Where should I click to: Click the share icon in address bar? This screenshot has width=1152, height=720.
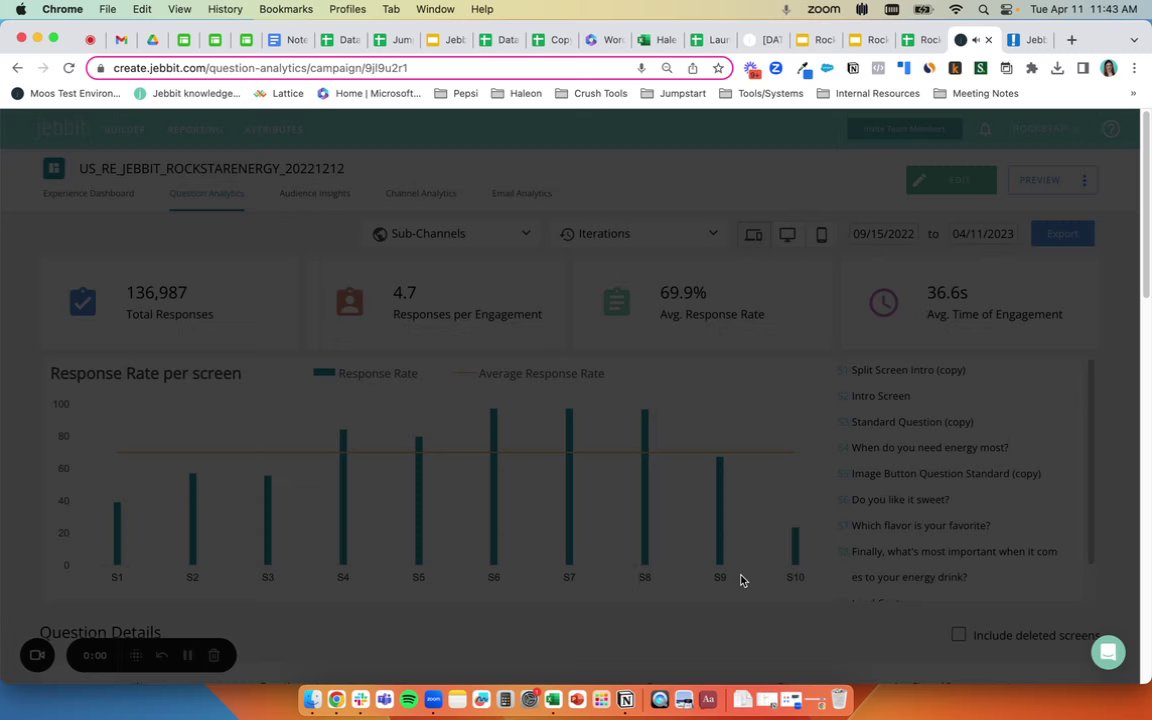[x=692, y=68]
